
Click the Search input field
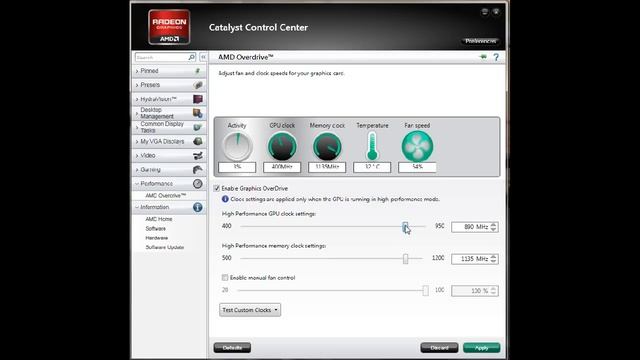click(162, 57)
